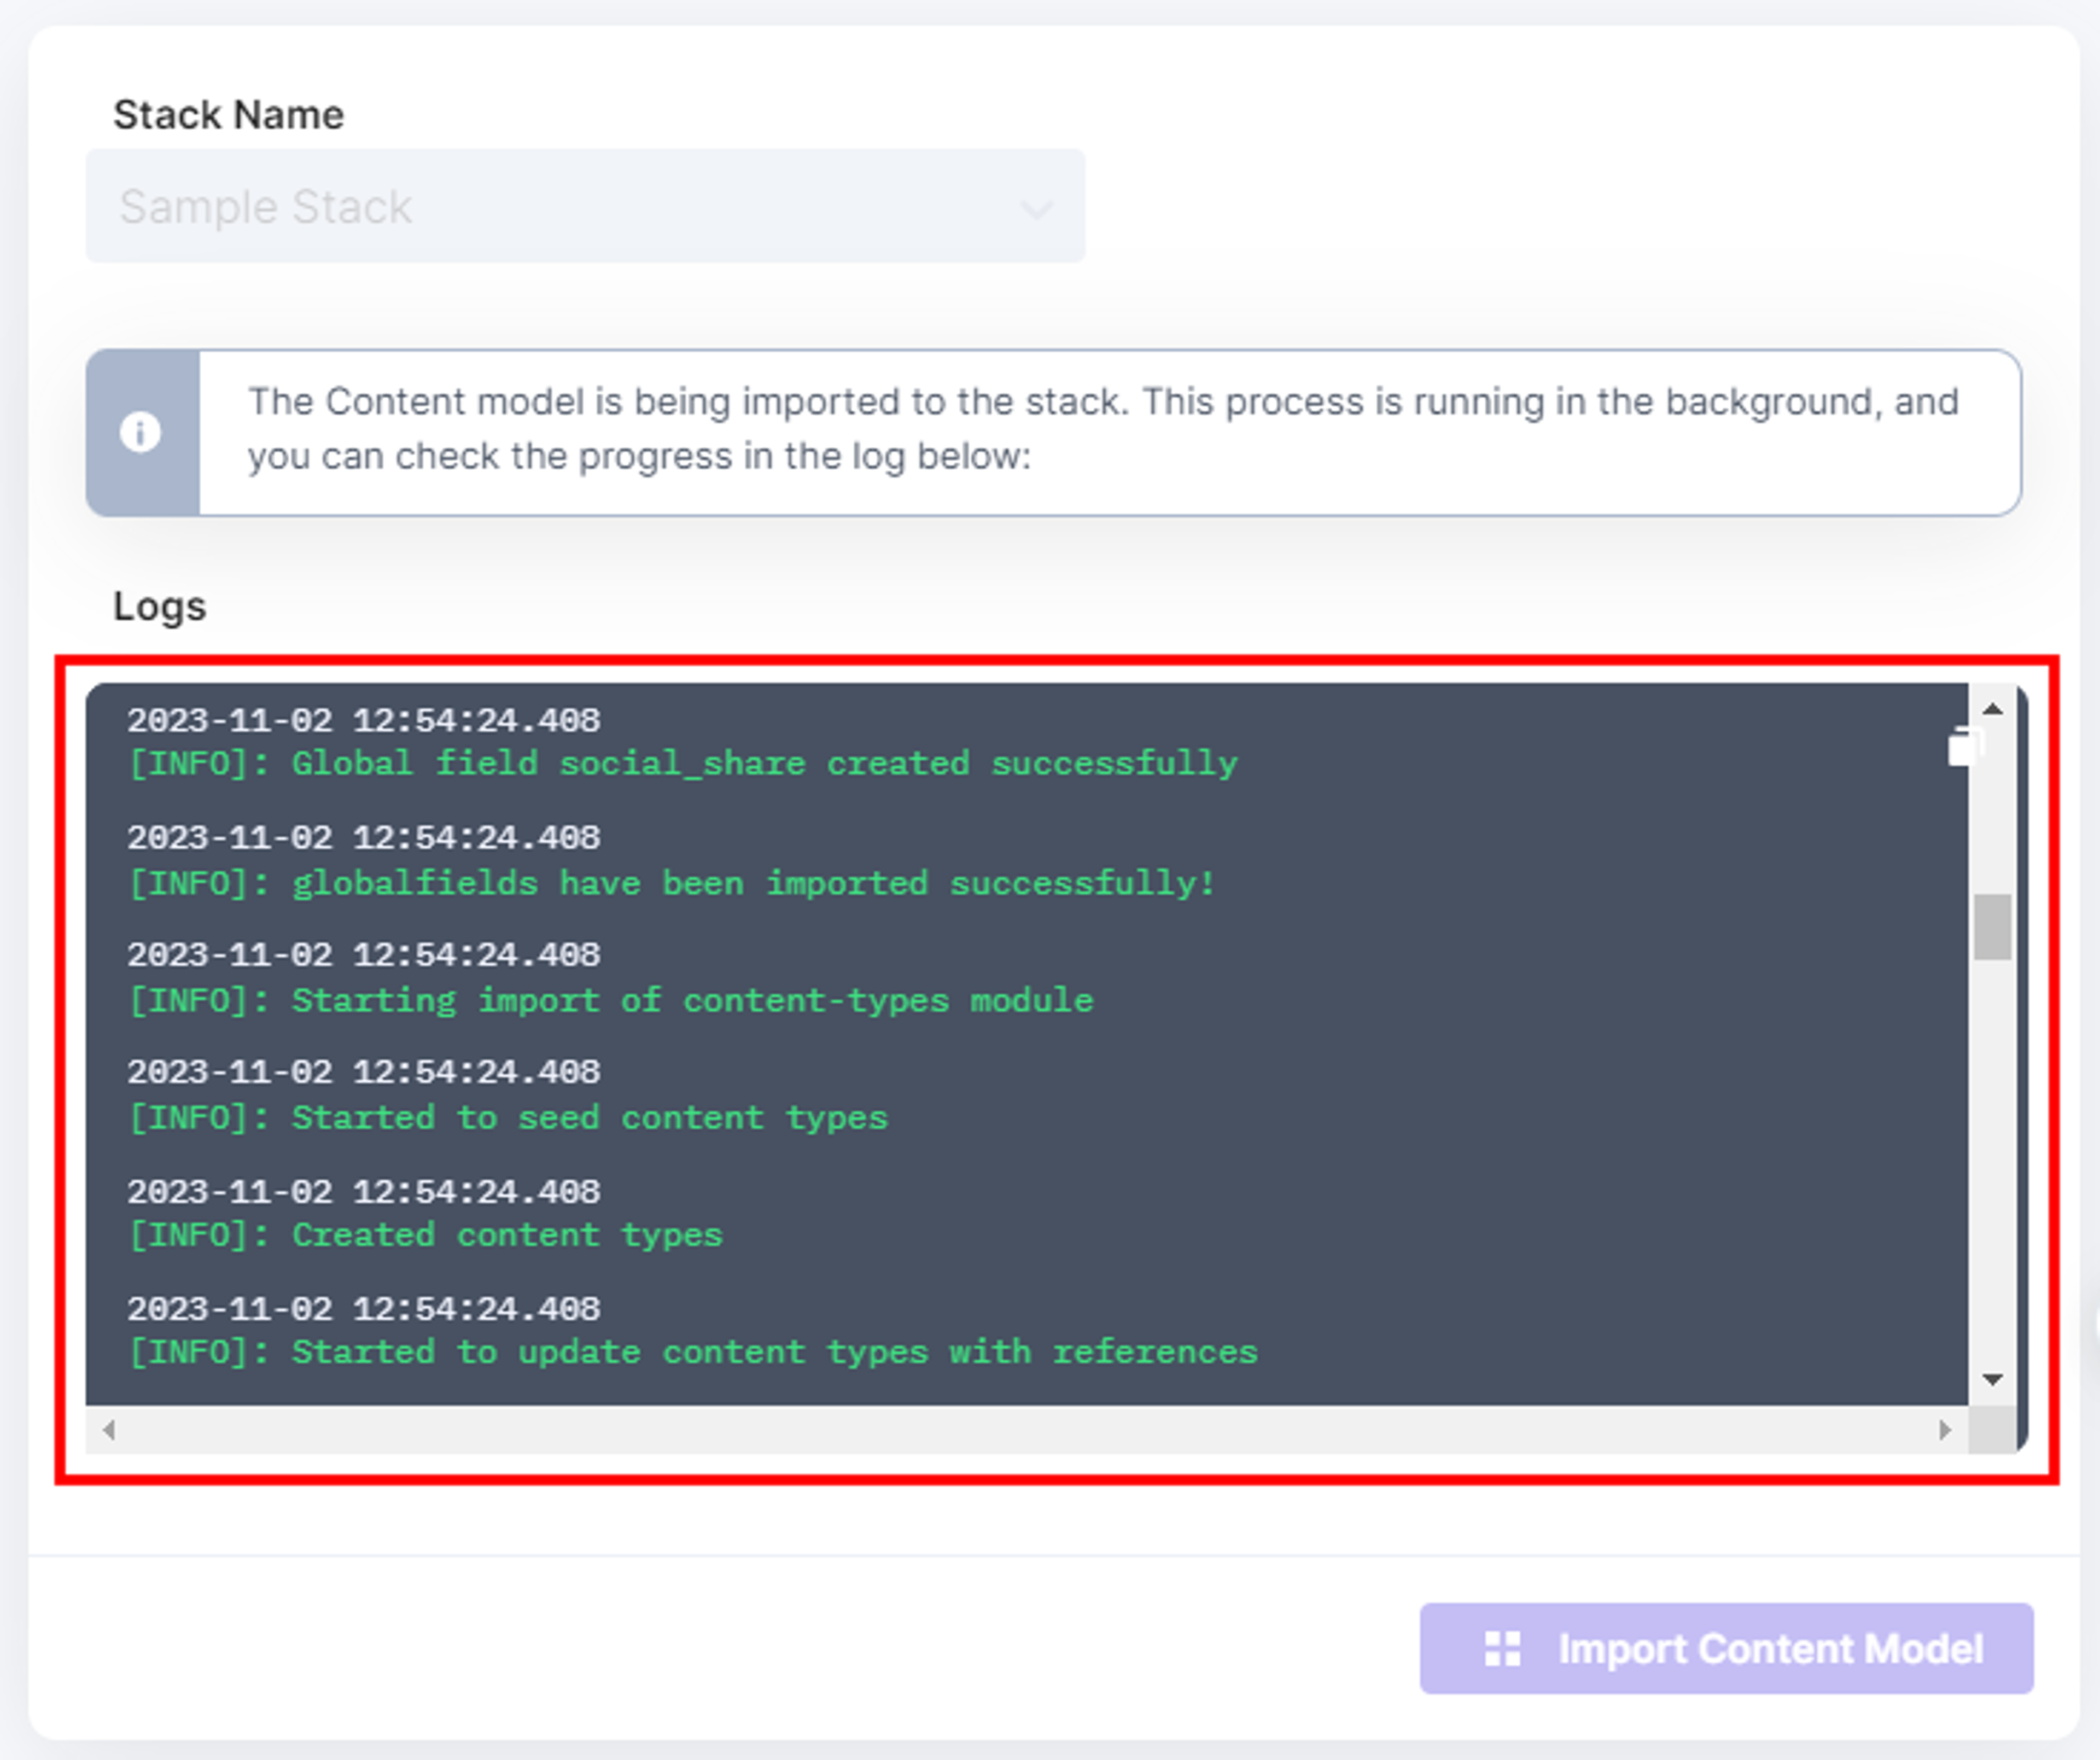Image resolution: width=2100 pixels, height=1760 pixels.
Task: Click the logs scroll right arrow
Action: (x=1945, y=1430)
